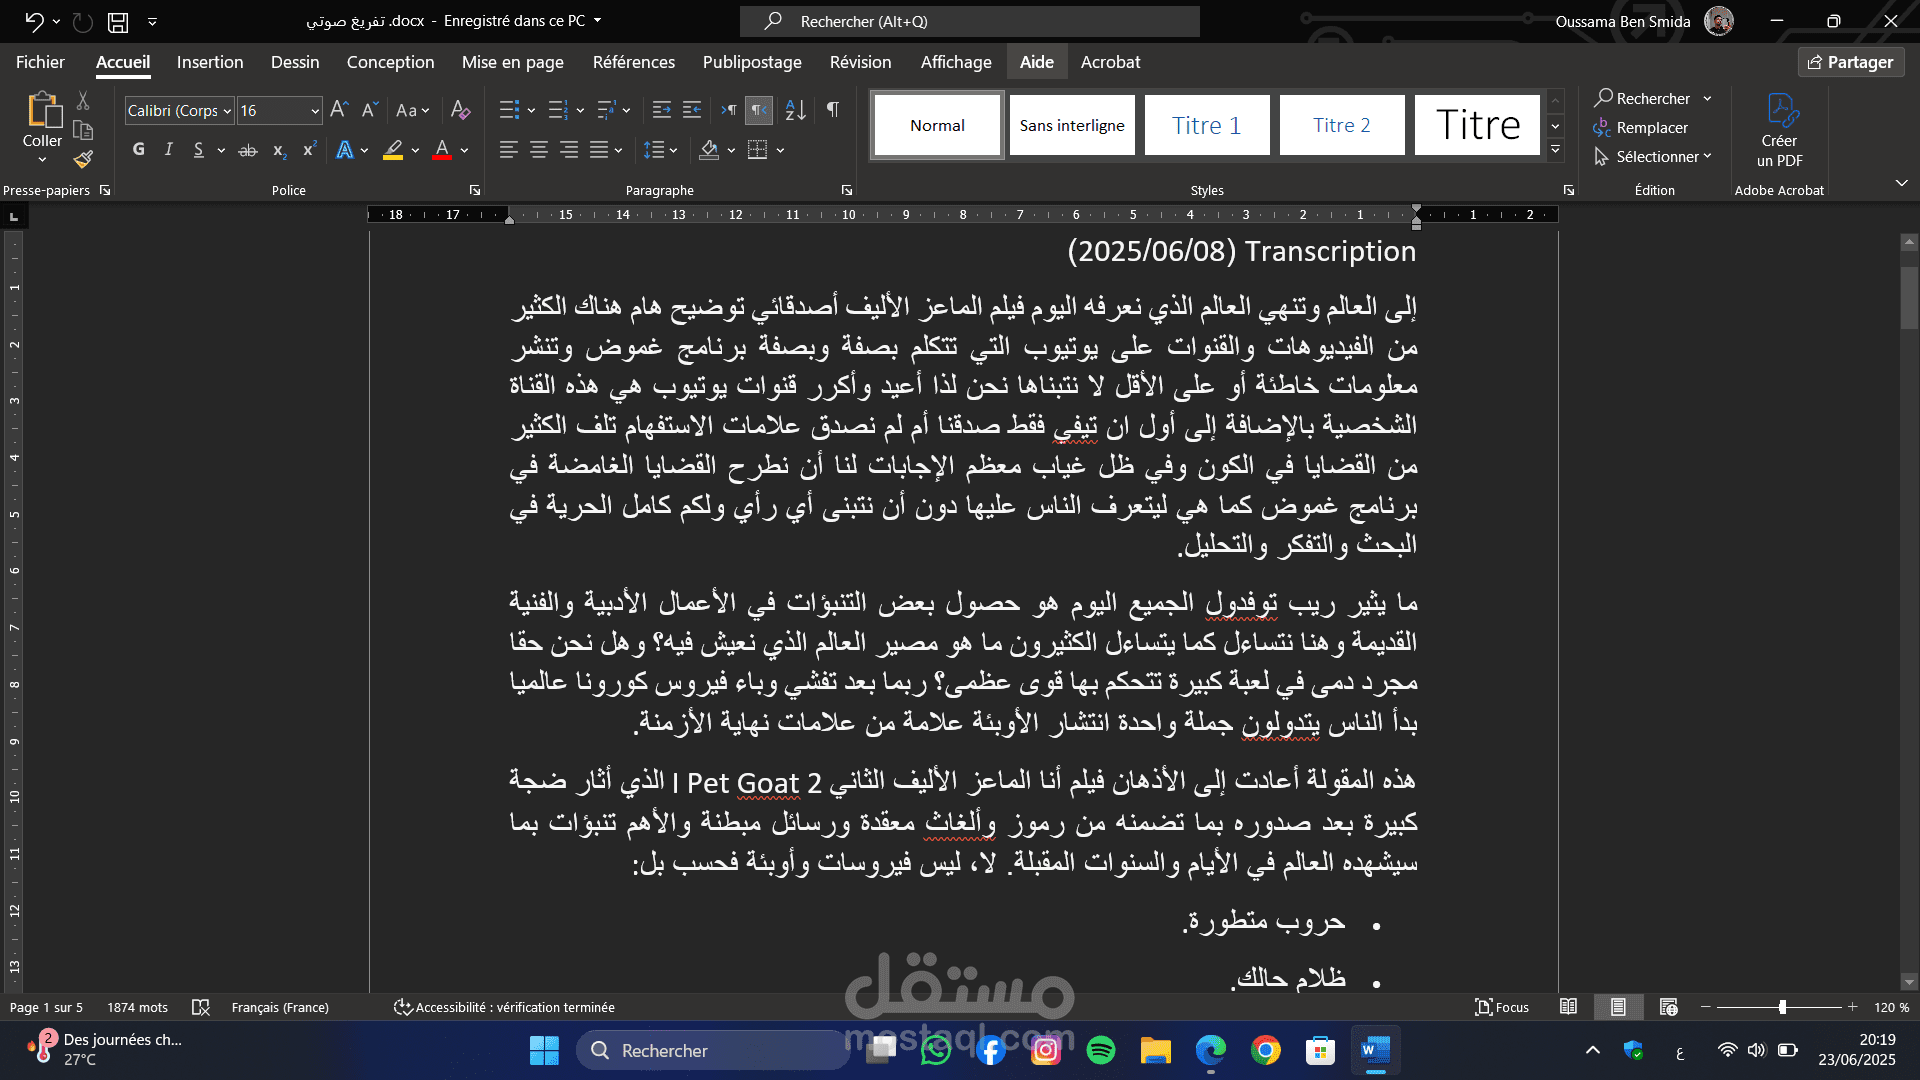Image resolution: width=1920 pixels, height=1080 pixels.
Task: Switch to Read Mode view
Action: (1568, 1007)
